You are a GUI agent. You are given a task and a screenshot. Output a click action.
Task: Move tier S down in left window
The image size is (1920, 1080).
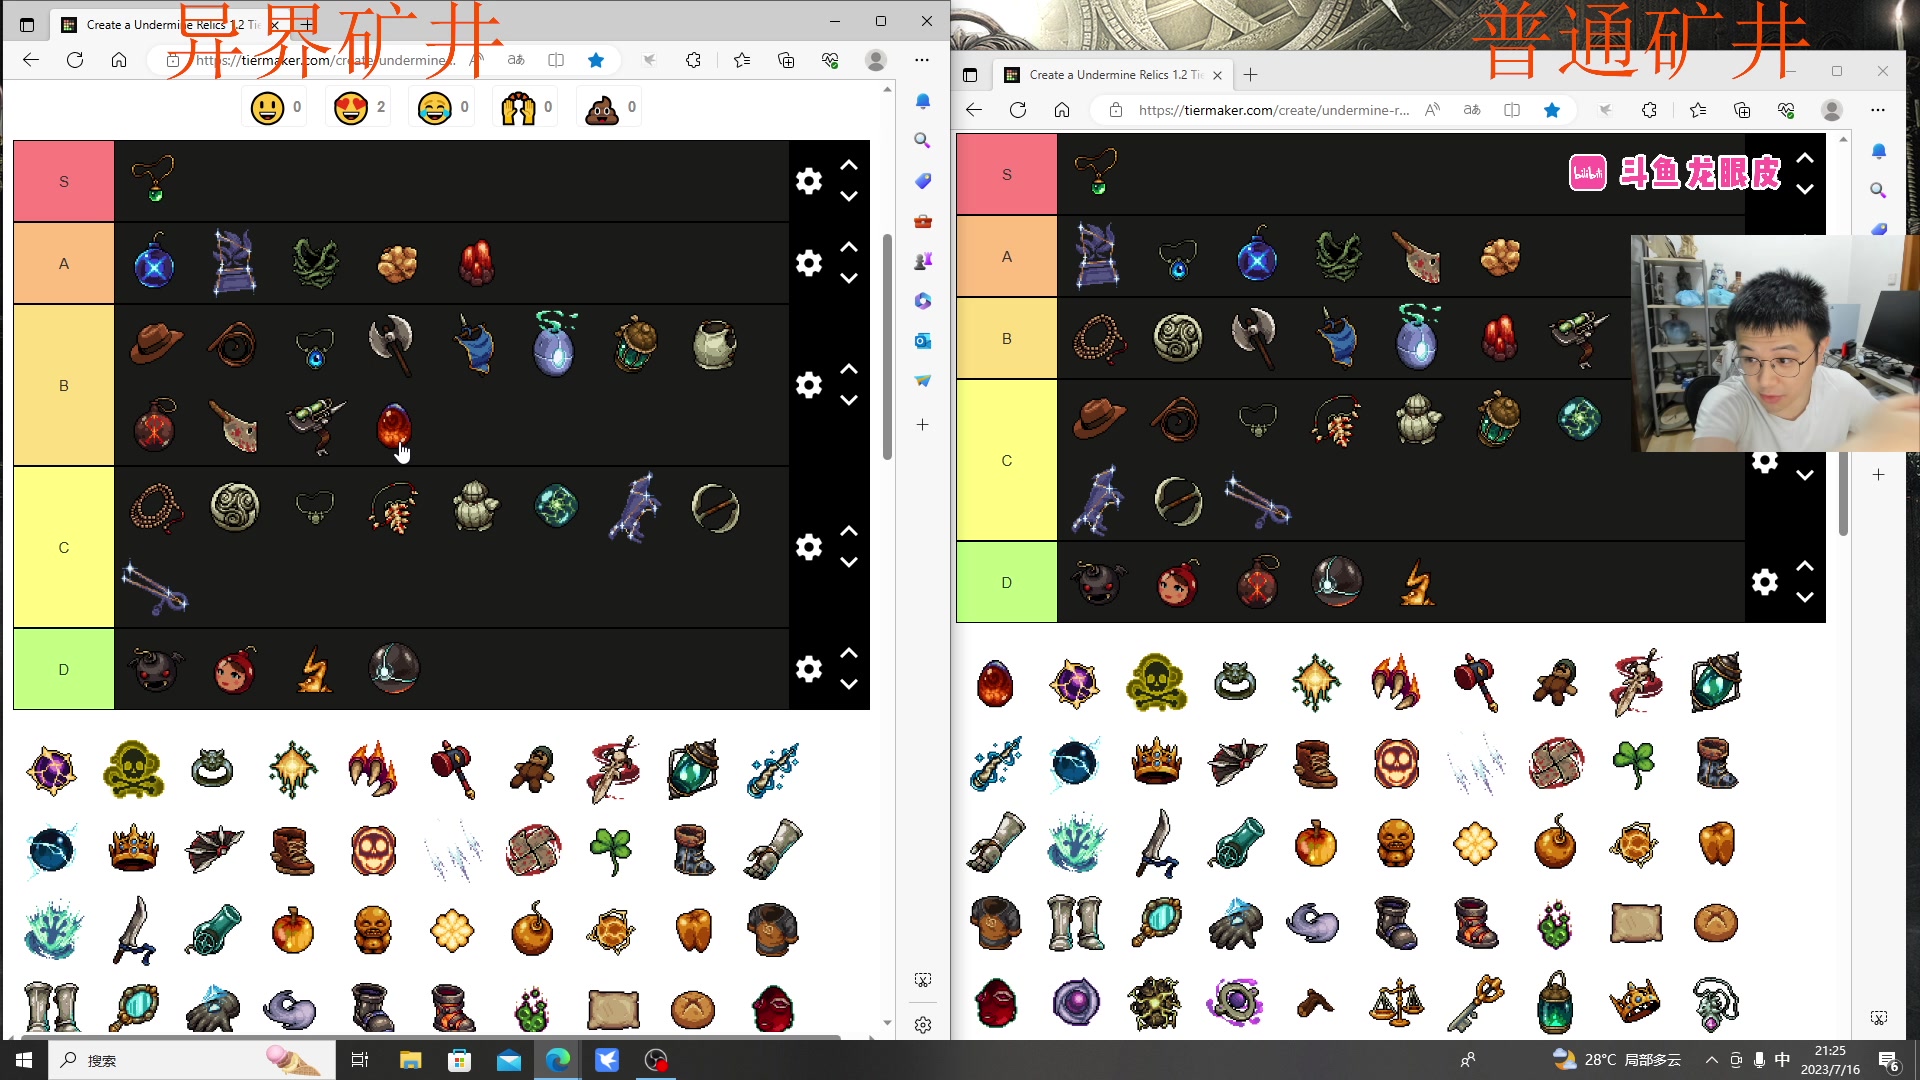tap(849, 197)
